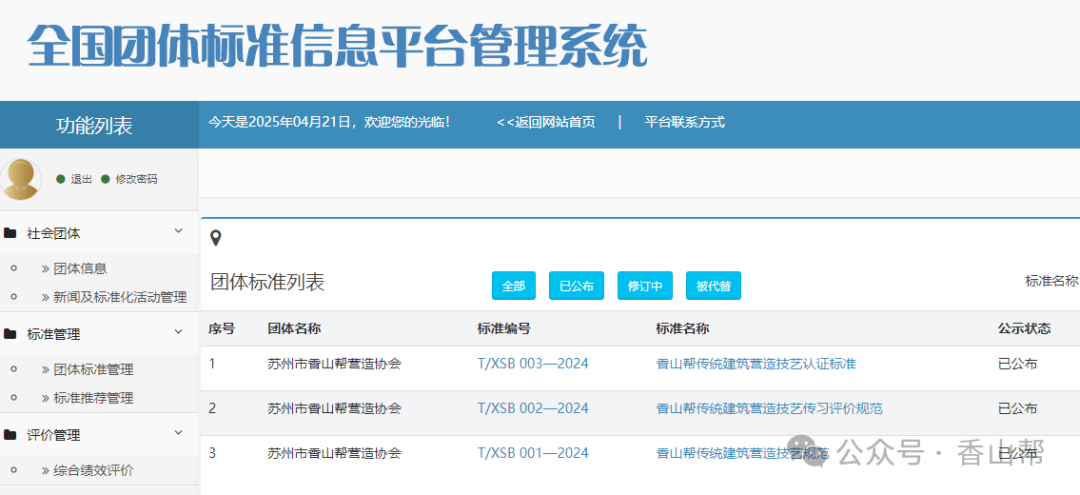1080x495 pixels.
Task: Show 被代替 standards
Action: [714, 286]
